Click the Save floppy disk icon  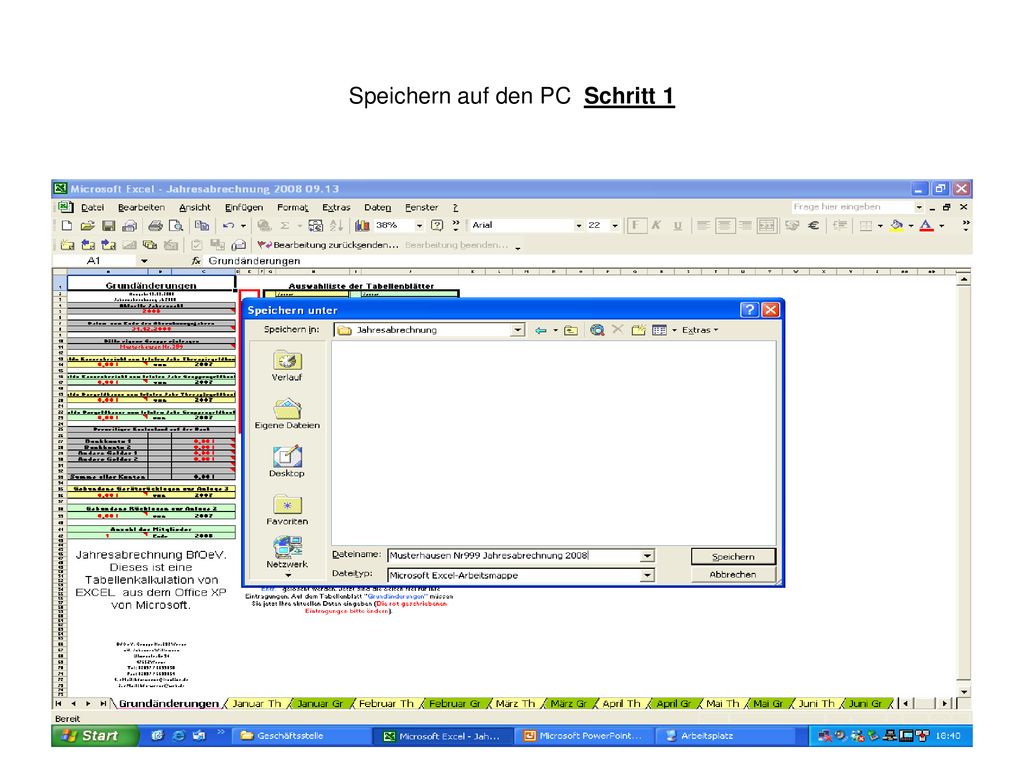coord(108,225)
